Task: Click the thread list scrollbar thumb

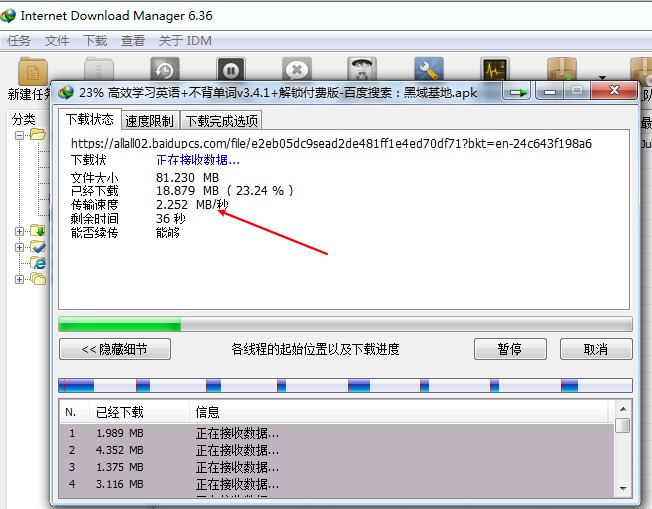Action: point(623,425)
